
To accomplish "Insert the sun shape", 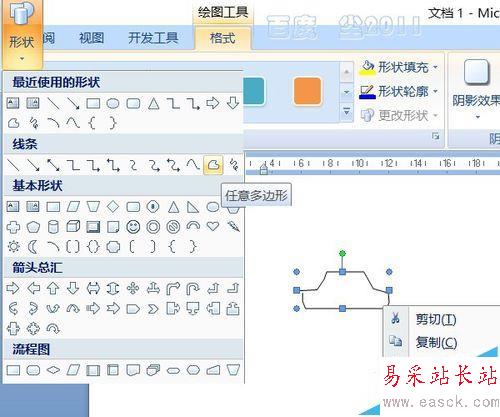I will click(13, 247).
